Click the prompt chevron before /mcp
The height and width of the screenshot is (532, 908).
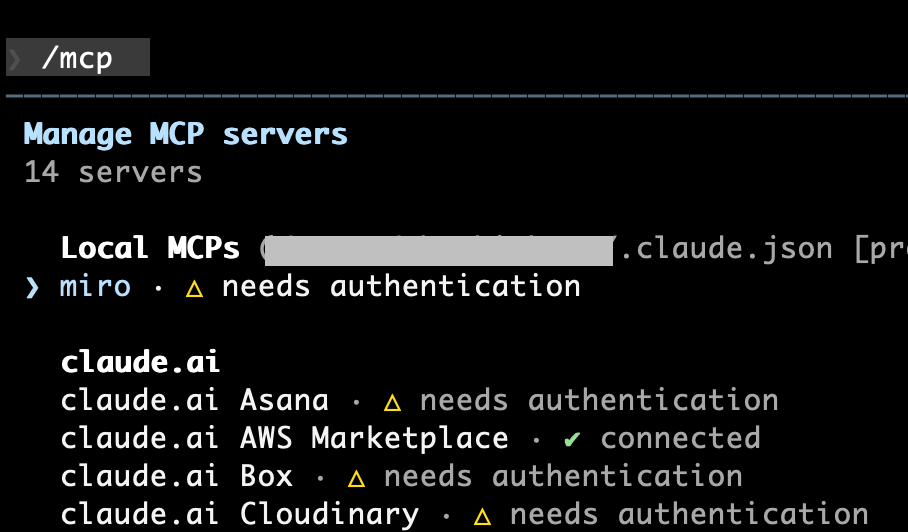click(16, 59)
